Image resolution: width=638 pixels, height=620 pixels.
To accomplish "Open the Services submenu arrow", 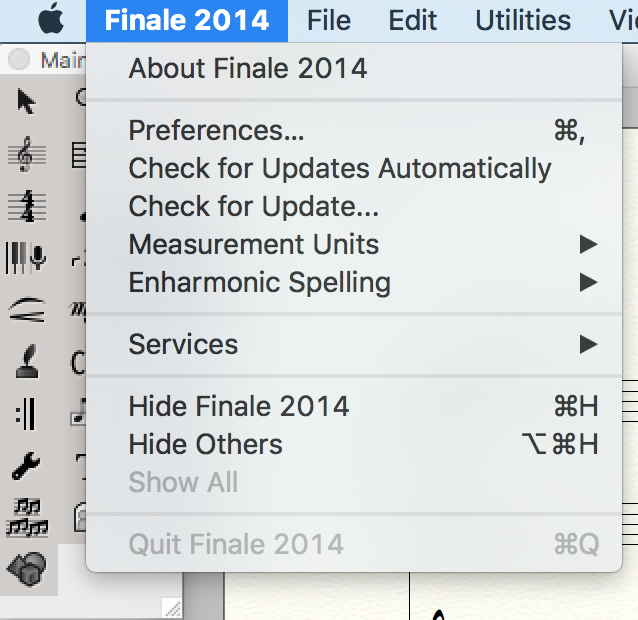I will point(588,345).
